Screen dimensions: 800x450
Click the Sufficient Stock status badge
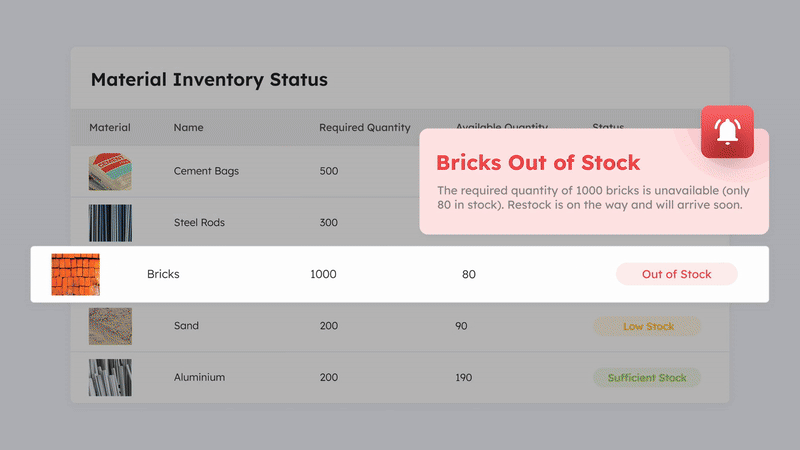point(647,378)
